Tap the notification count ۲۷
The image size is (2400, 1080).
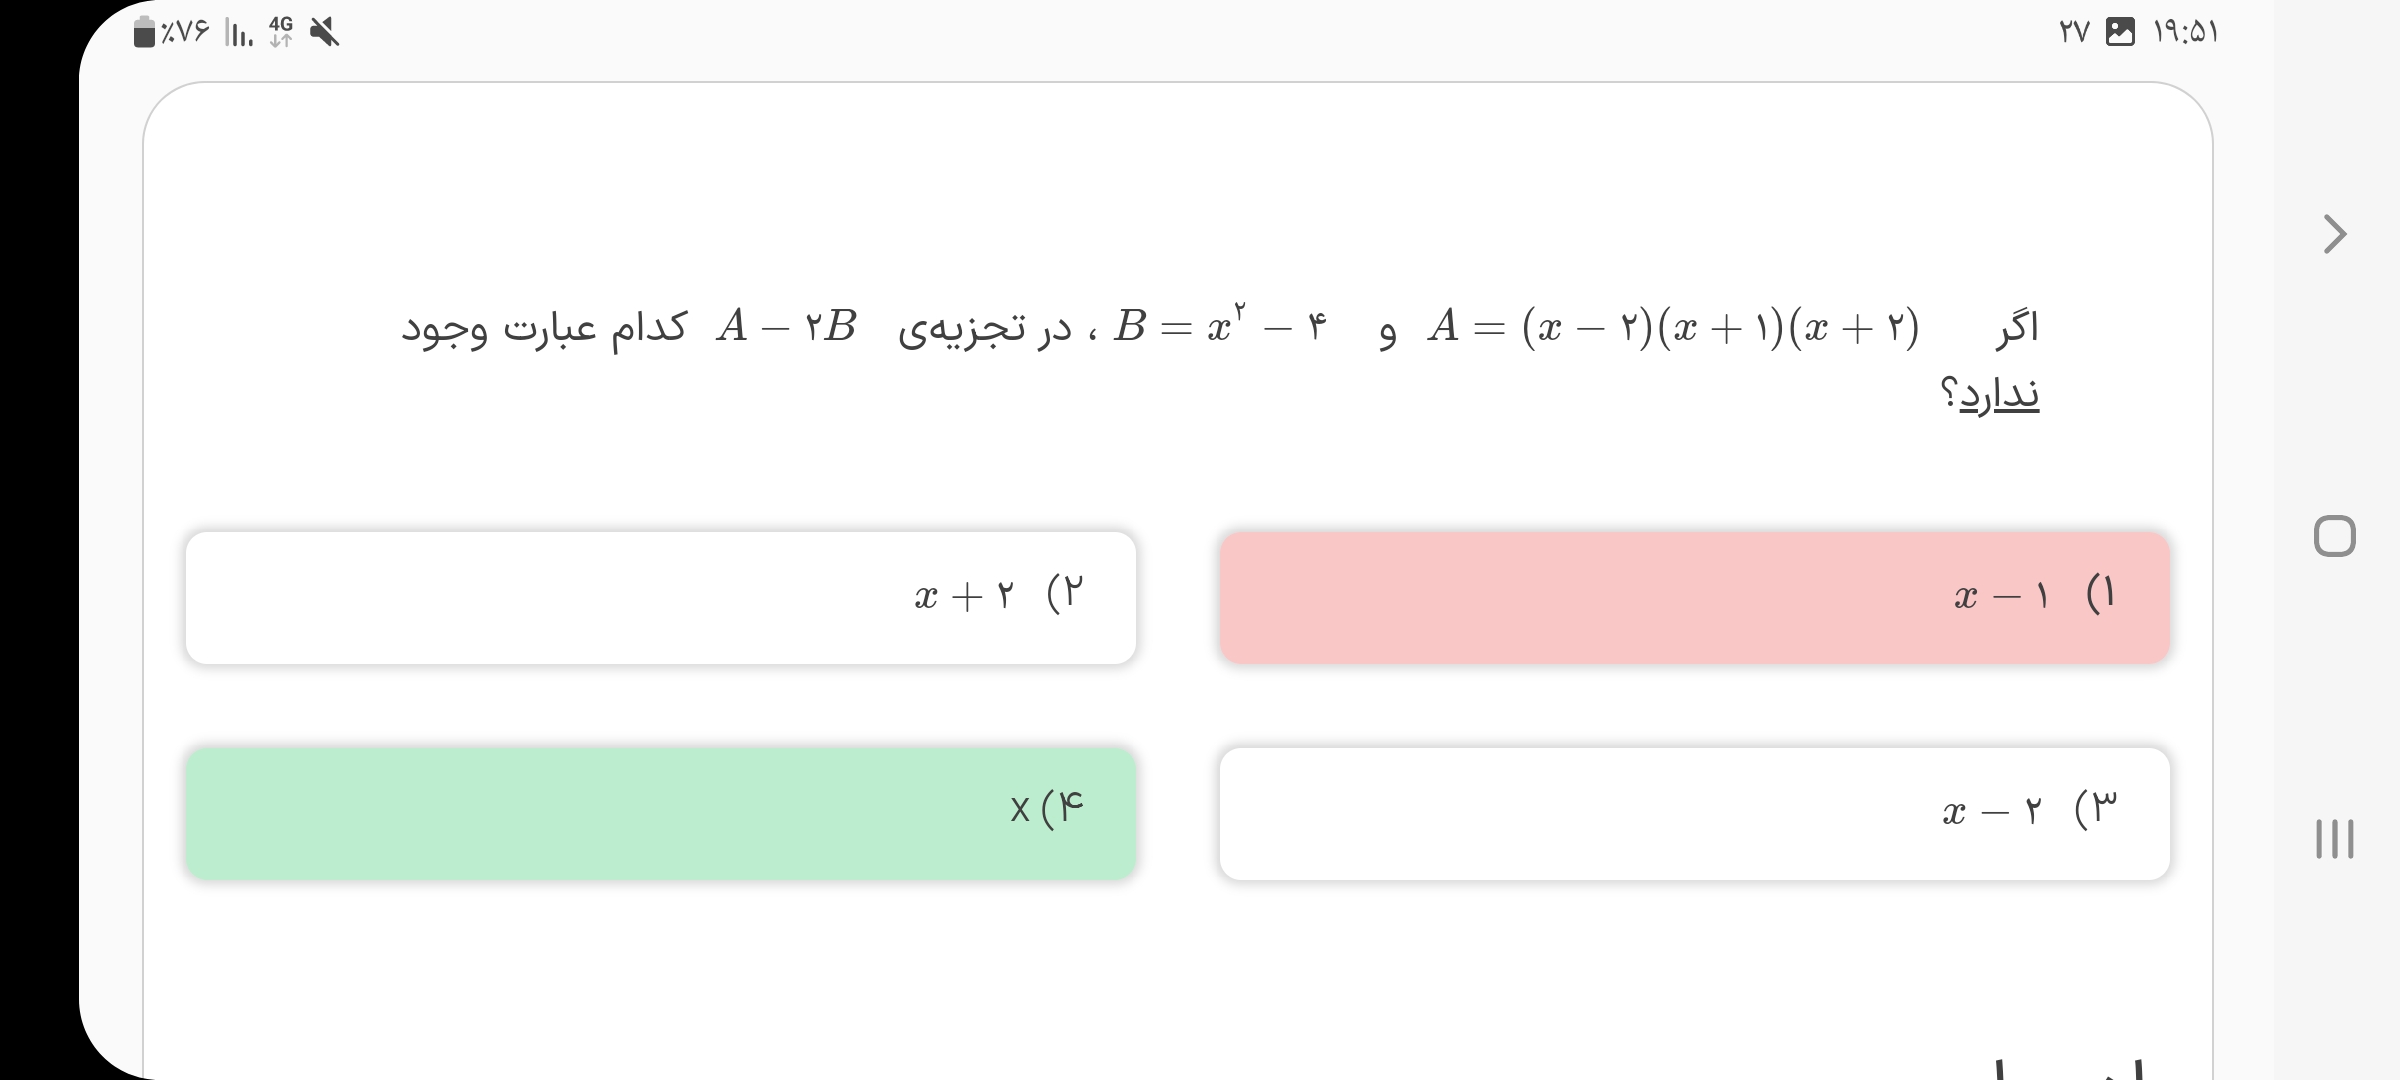[x=2074, y=32]
